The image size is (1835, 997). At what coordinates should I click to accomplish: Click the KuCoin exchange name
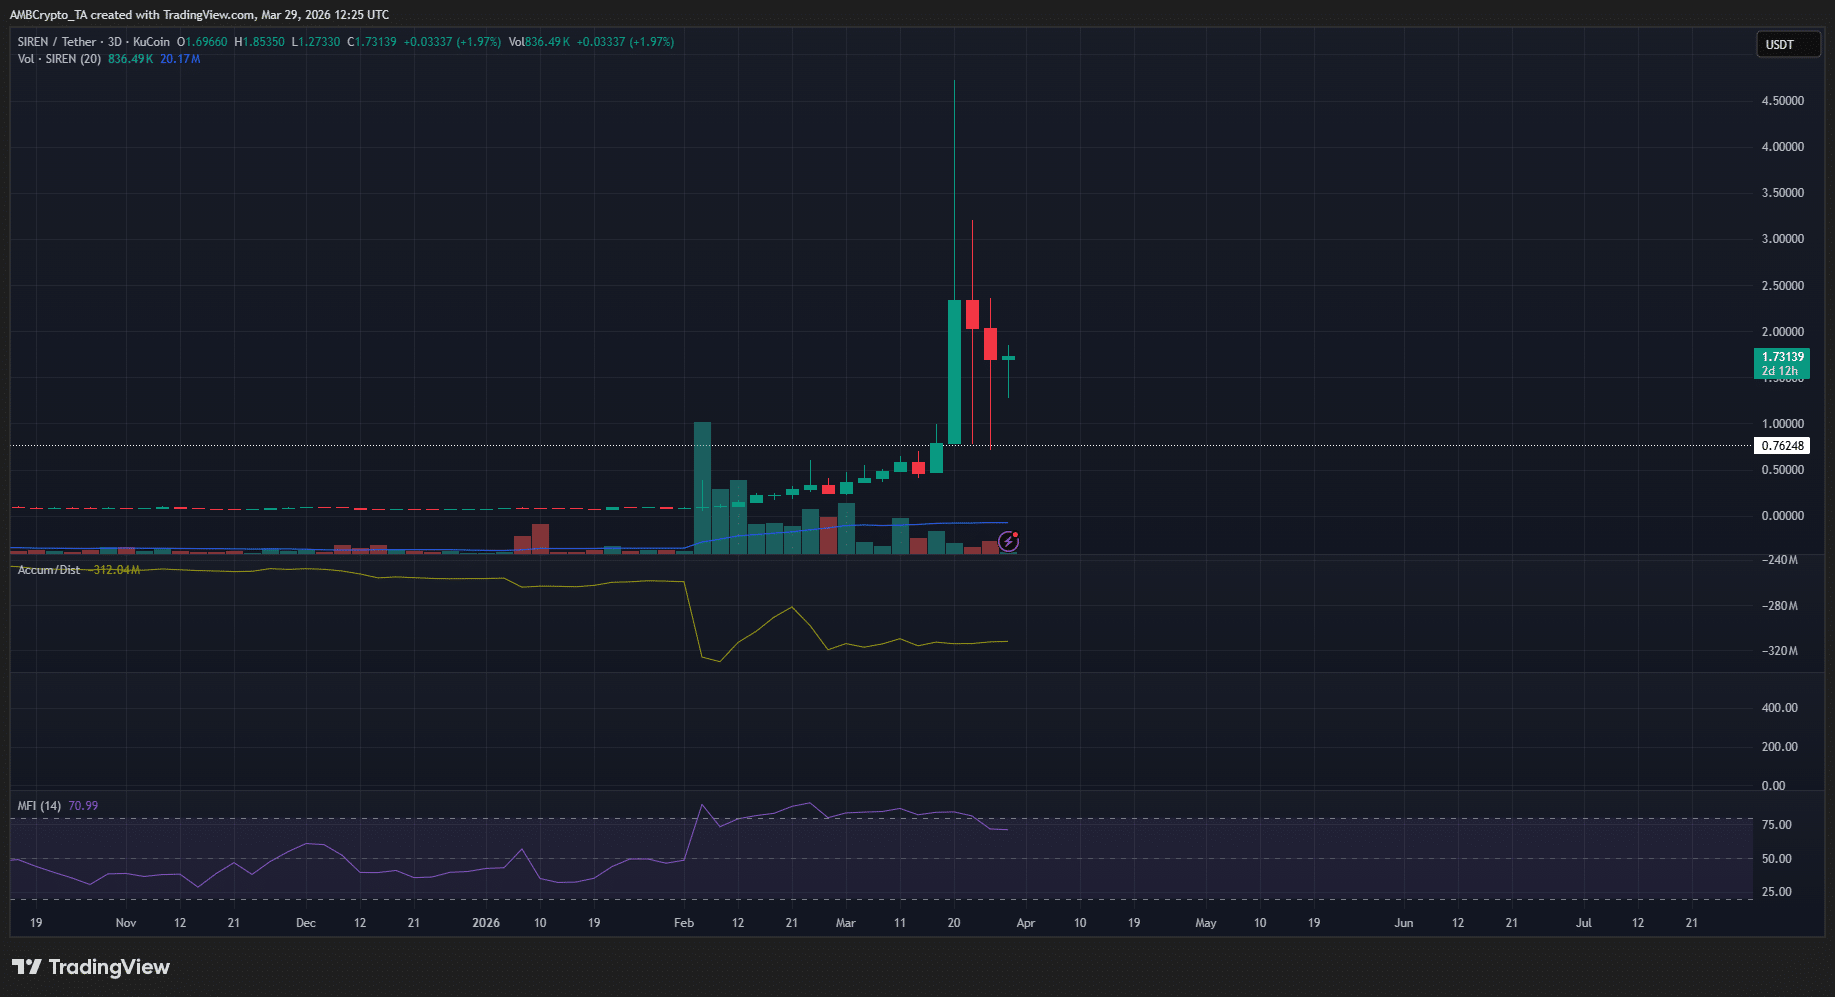click(152, 42)
